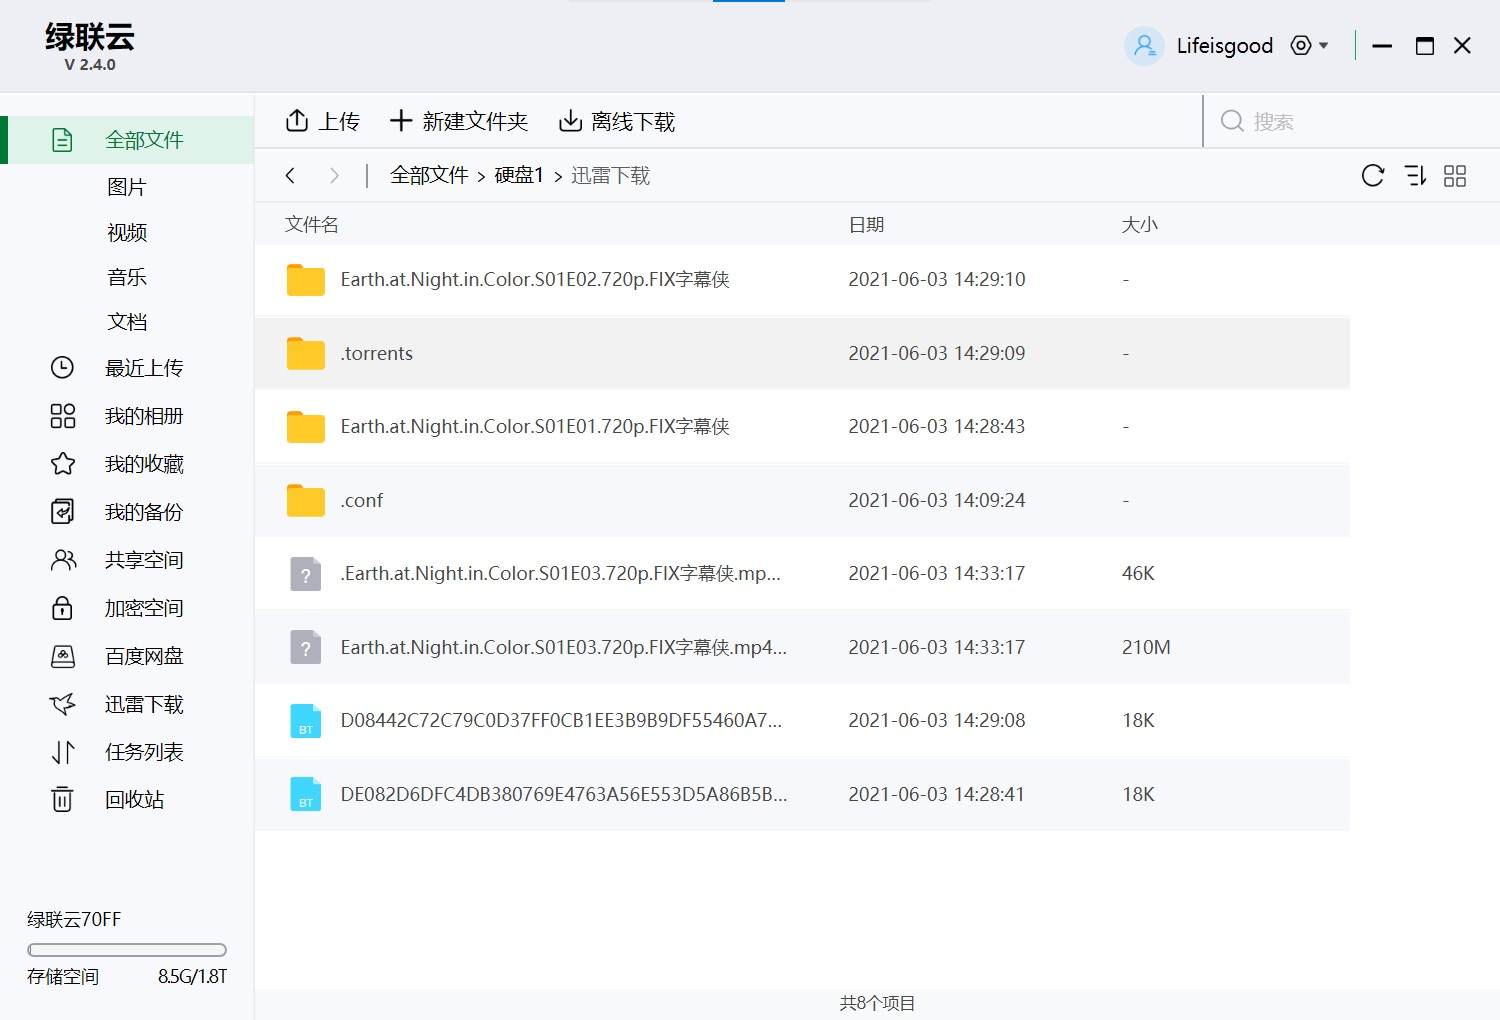
Task: Click the 我的备份 backup icon
Action: pos(62,512)
